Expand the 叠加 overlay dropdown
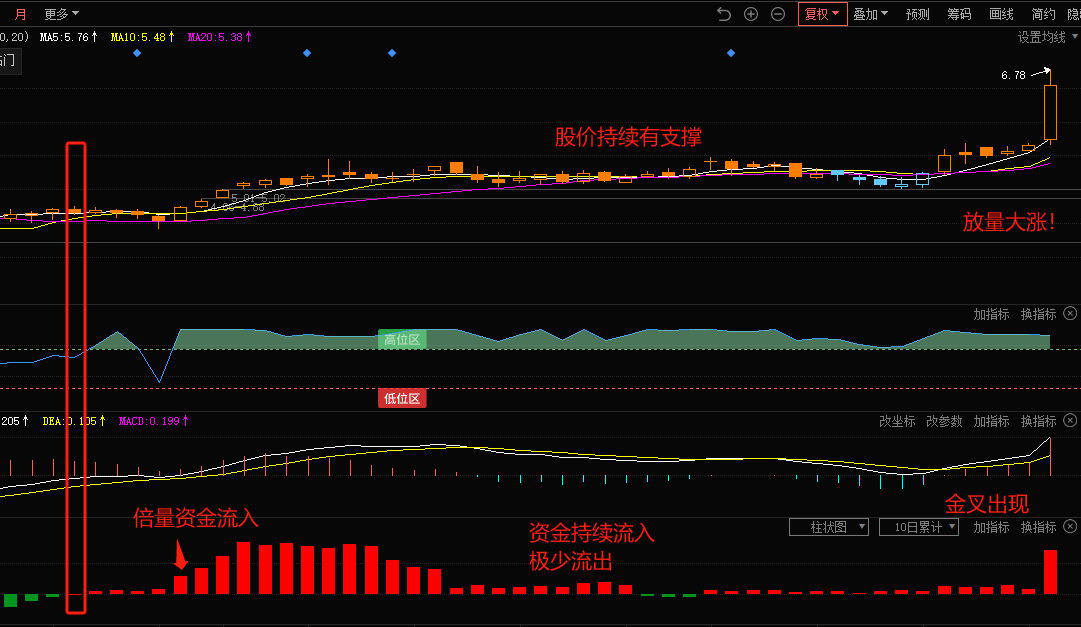 tap(870, 14)
